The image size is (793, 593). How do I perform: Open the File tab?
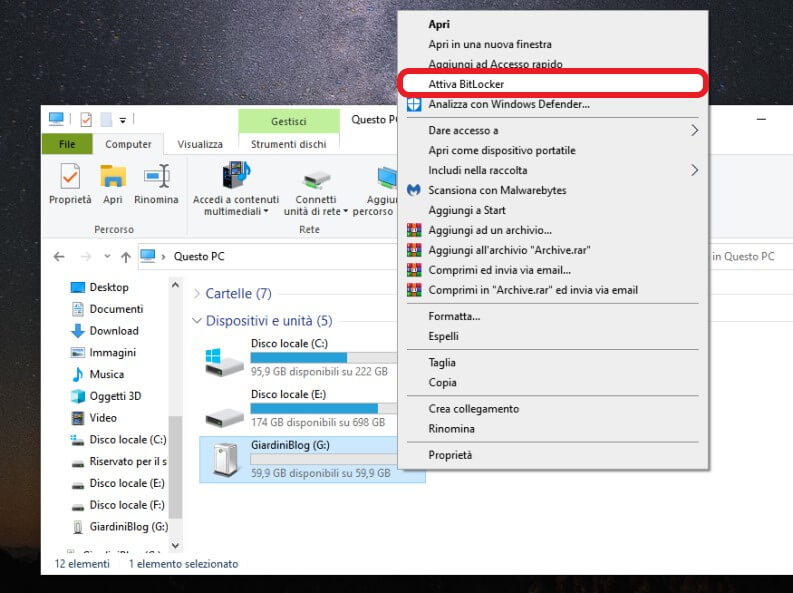pos(67,144)
